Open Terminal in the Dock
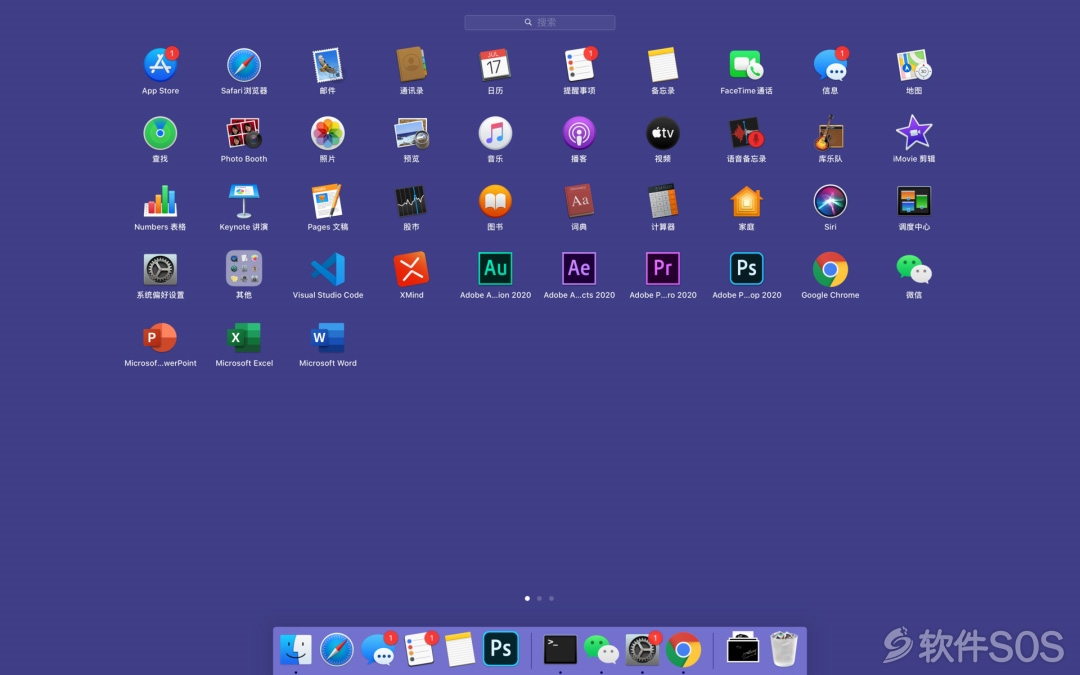The height and width of the screenshot is (675, 1080). pos(560,649)
